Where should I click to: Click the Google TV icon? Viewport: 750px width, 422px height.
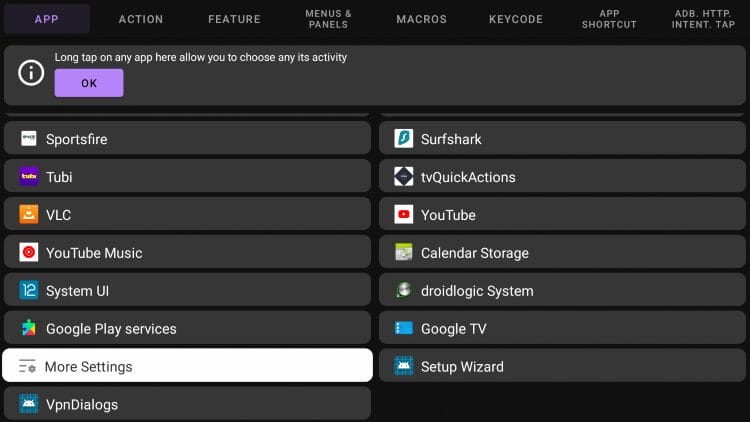(404, 328)
